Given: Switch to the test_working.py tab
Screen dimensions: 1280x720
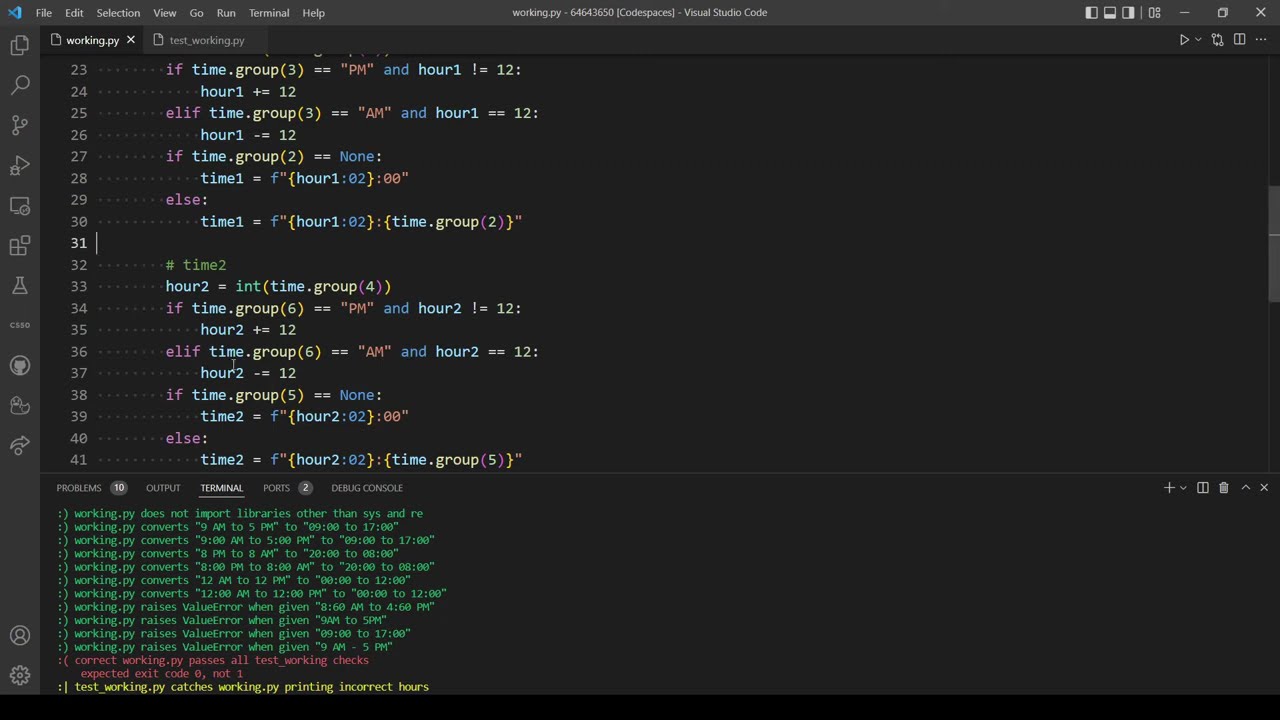Looking at the screenshot, I should [207, 40].
